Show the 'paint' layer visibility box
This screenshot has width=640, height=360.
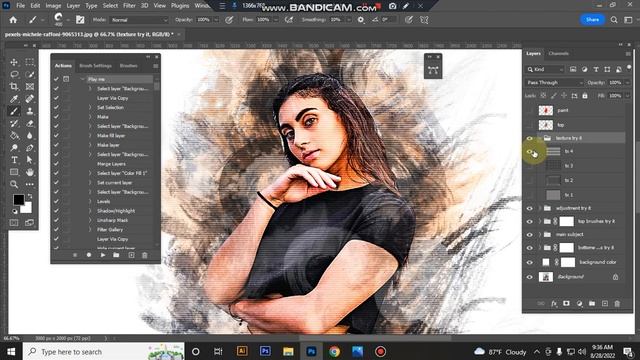530,110
